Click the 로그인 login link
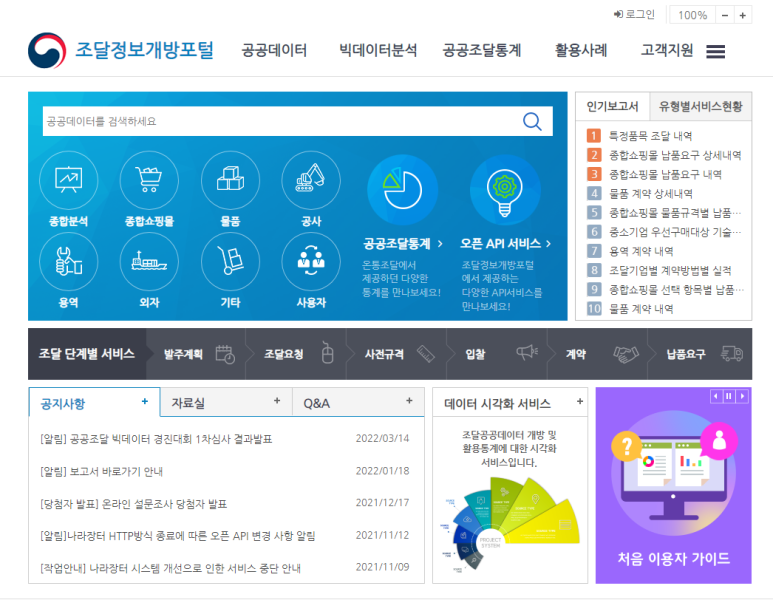The width and height of the screenshot is (773, 600). pyautogui.click(x=634, y=14)
